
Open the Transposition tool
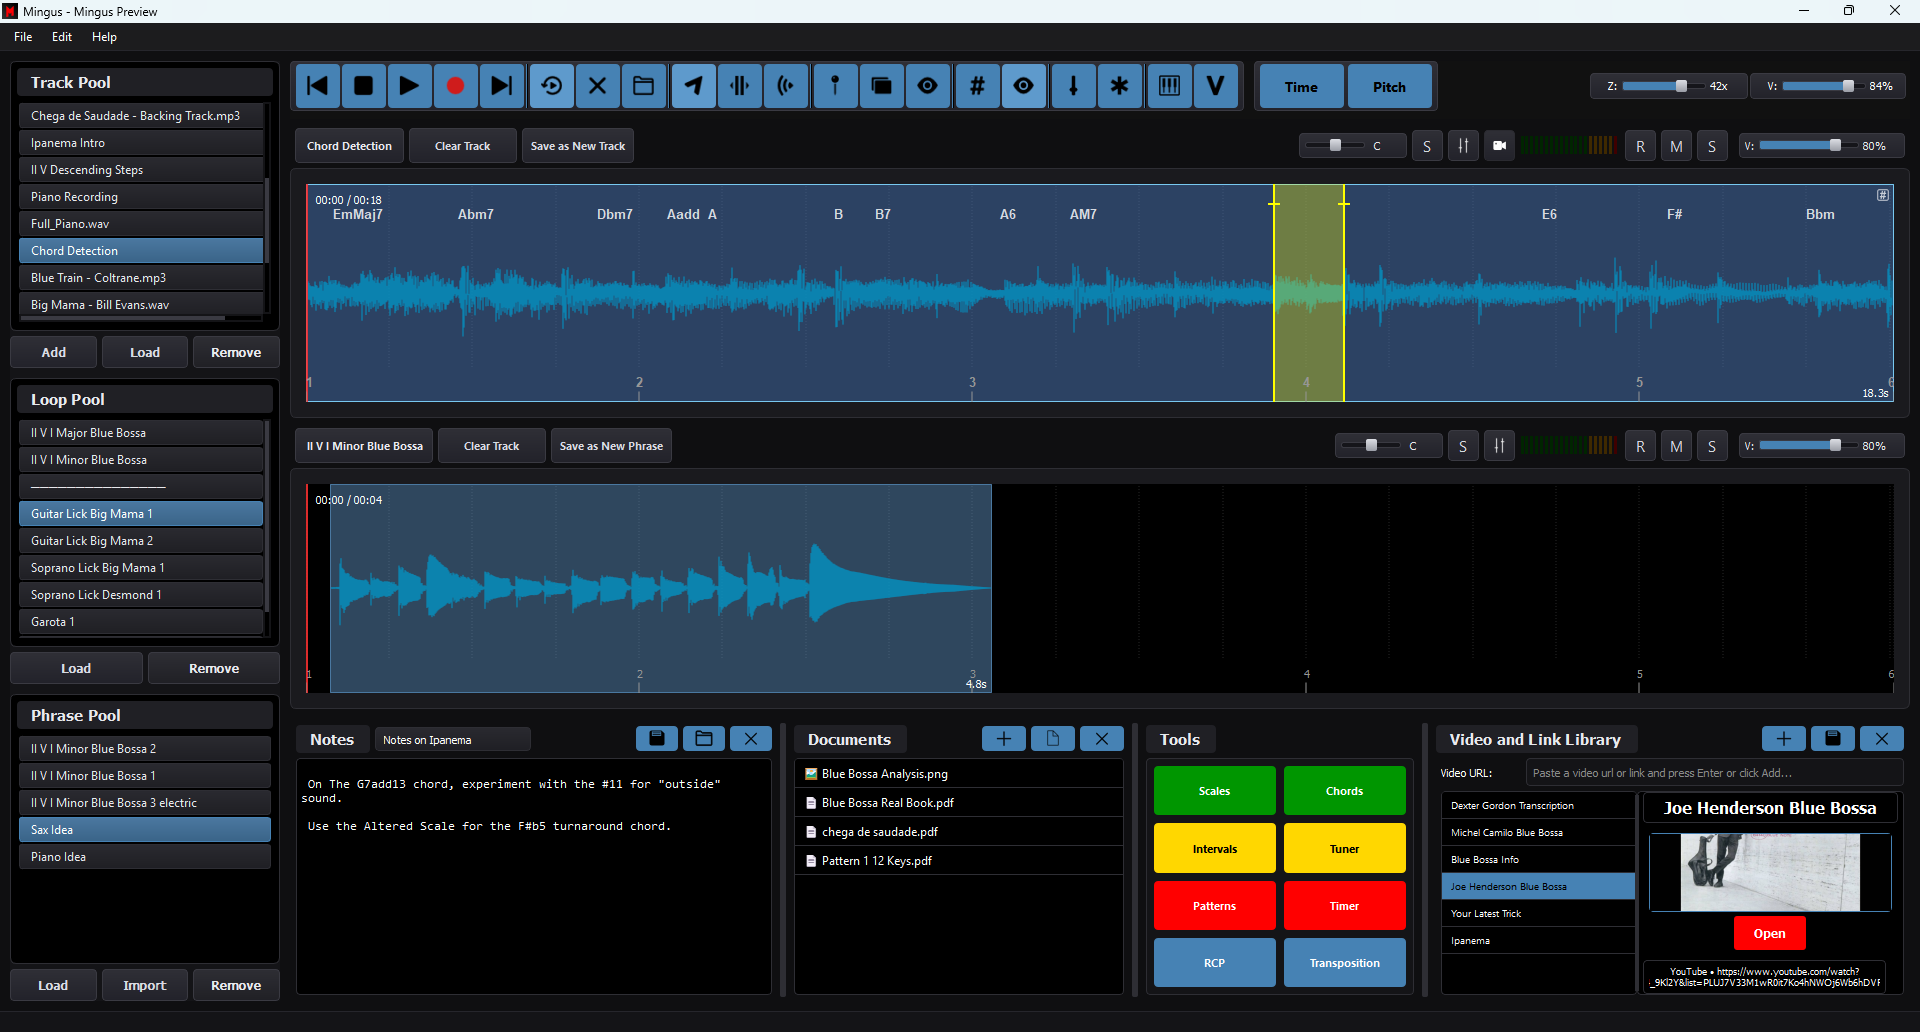1344,963
